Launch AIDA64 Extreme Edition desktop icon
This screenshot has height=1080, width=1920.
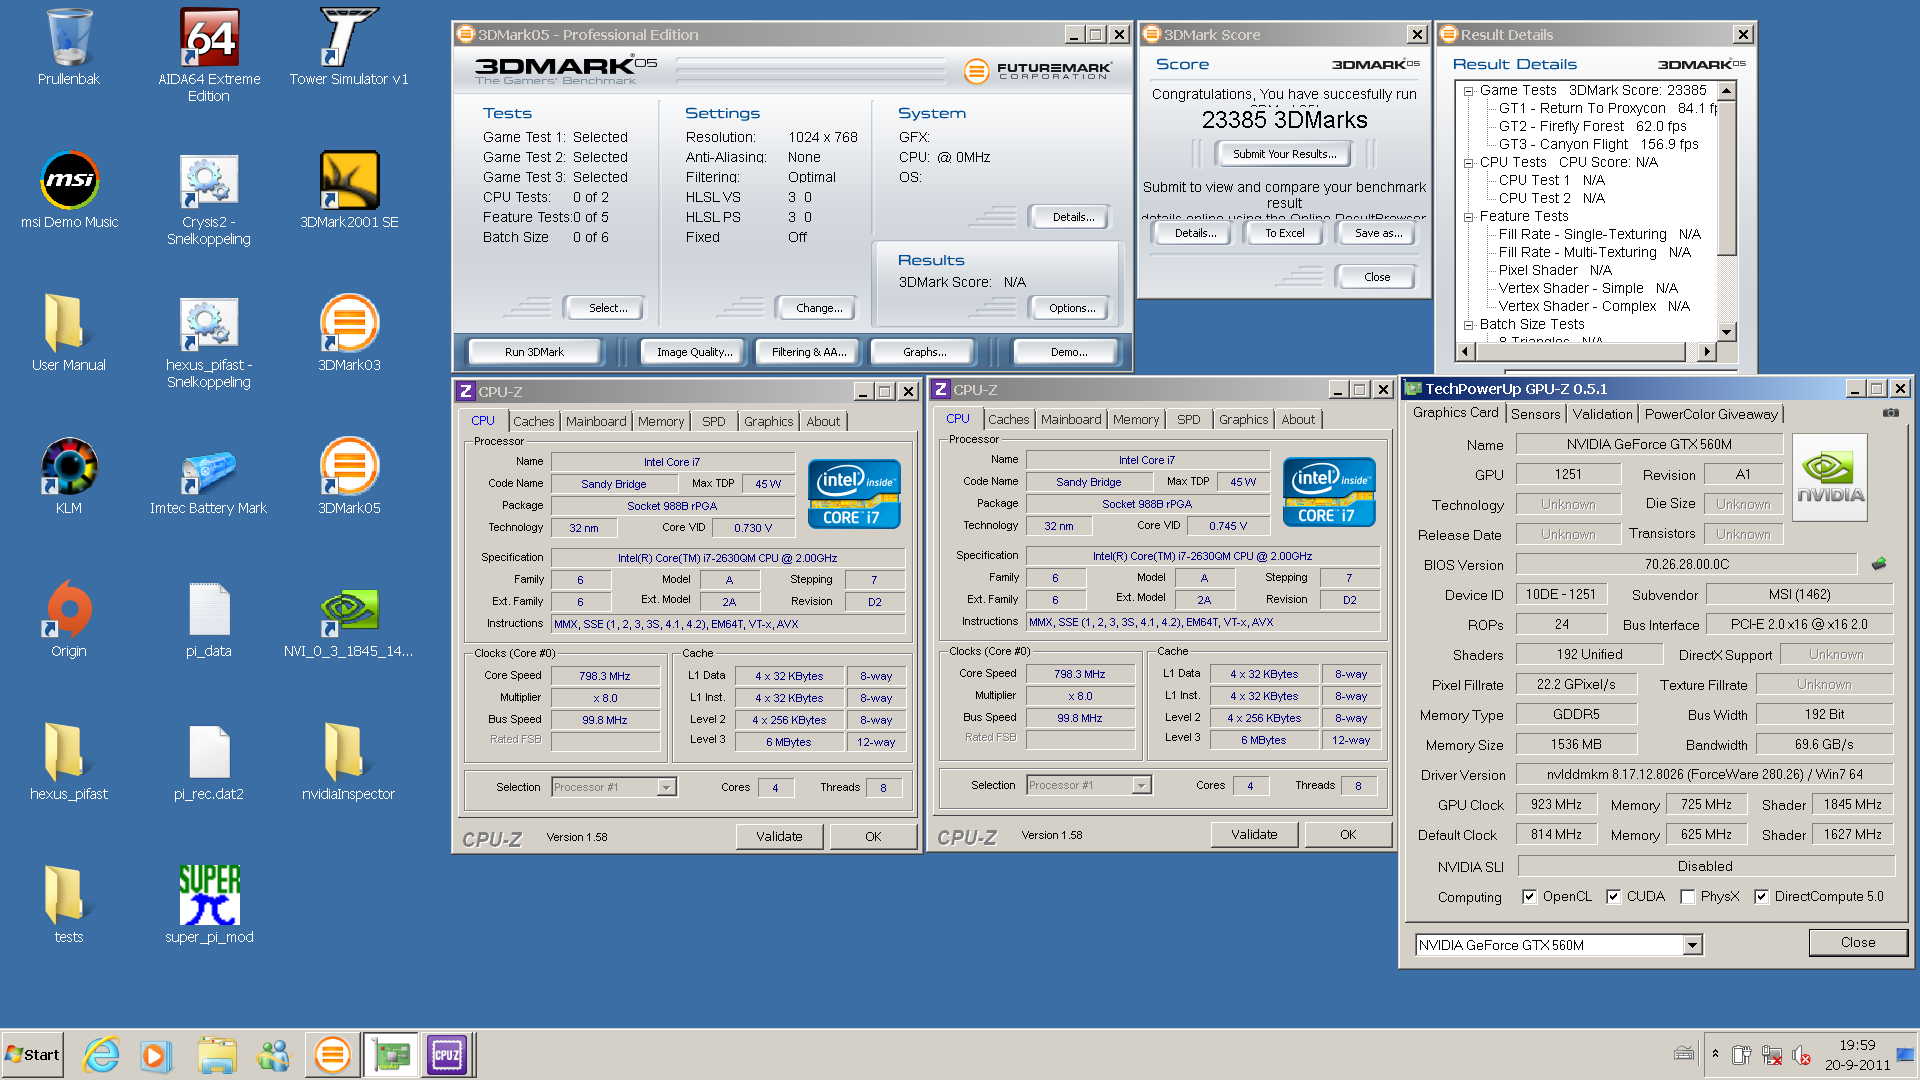click(x=209, y=55)
